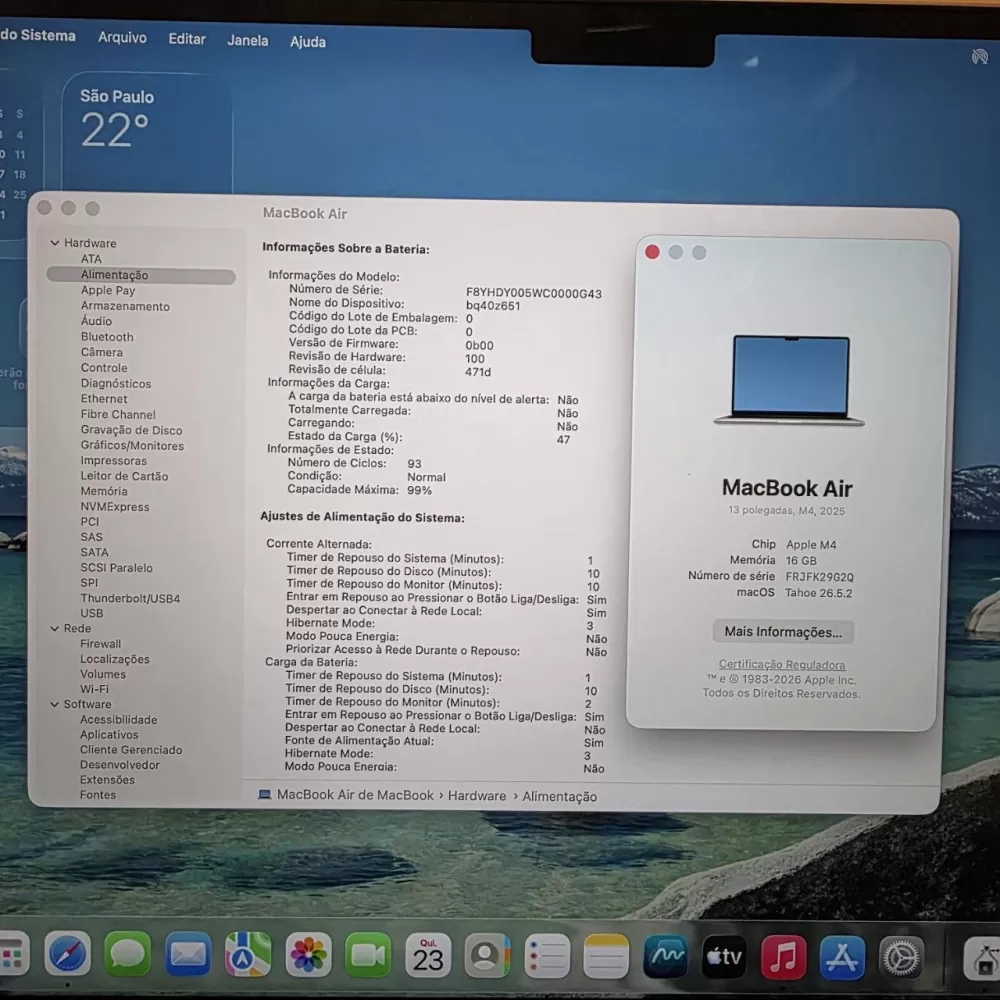
Task: Select Extensões under Software
Action: (x=107, y=779)
